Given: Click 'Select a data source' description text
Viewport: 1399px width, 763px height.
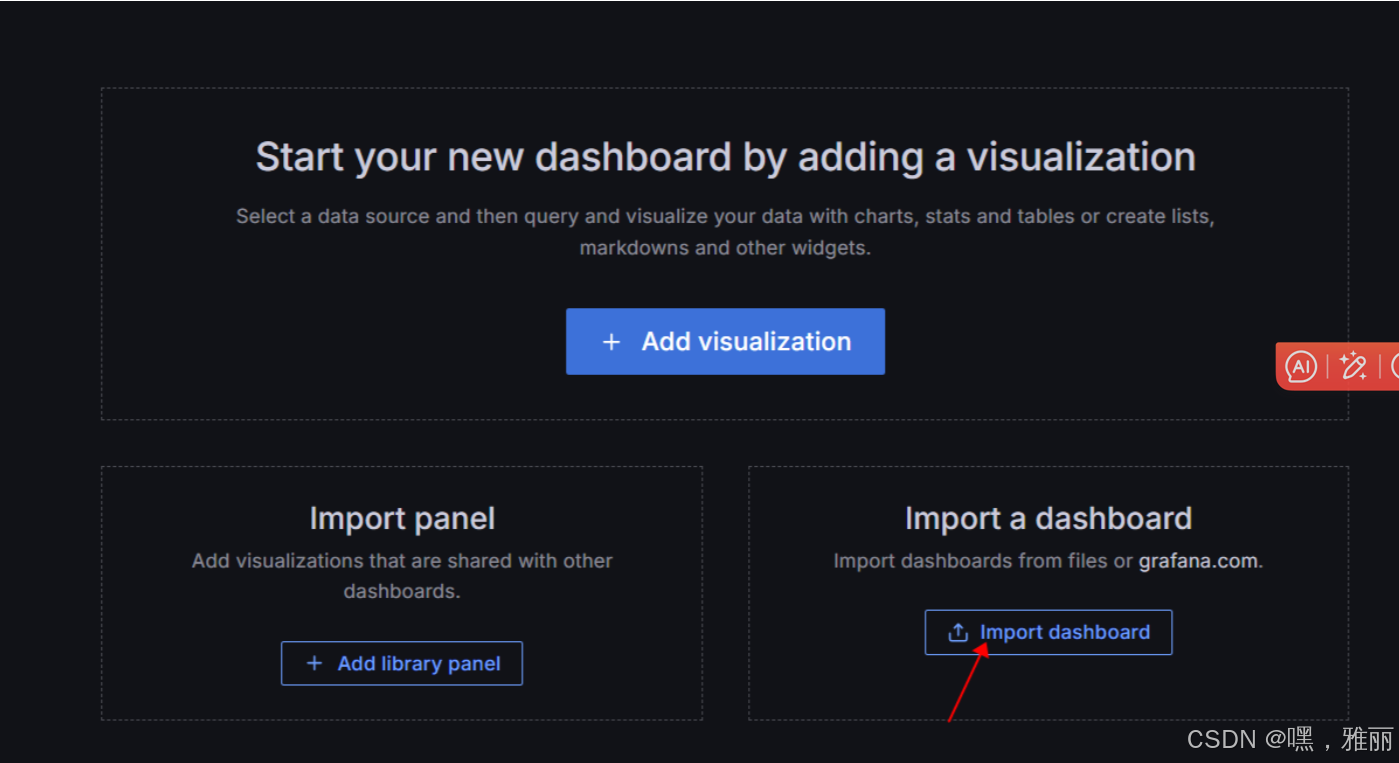Looking at the screenshot, I should pyautogui.click(x=725, y=232).
